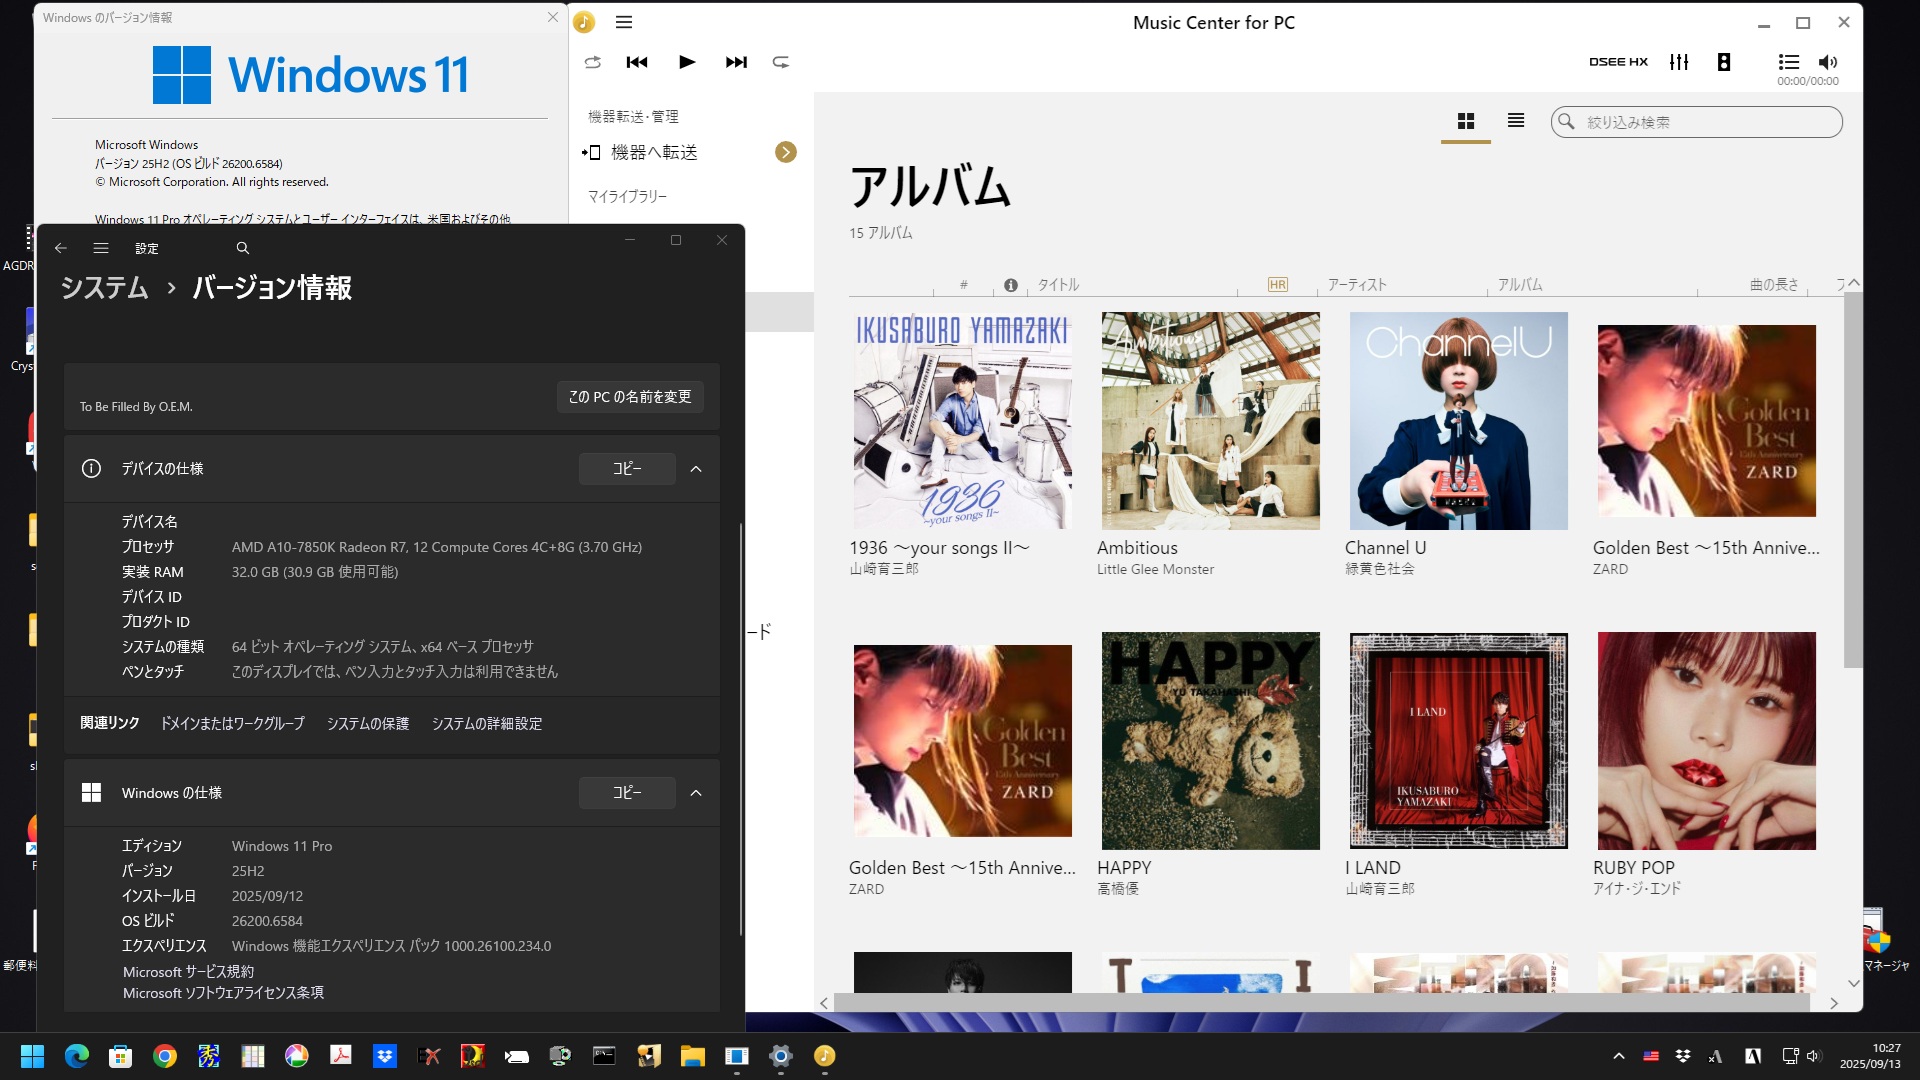This screenshot has height=1080, width=1920.
Task: Click この PC の名前を変更 button
Action: tap(630, 397)
